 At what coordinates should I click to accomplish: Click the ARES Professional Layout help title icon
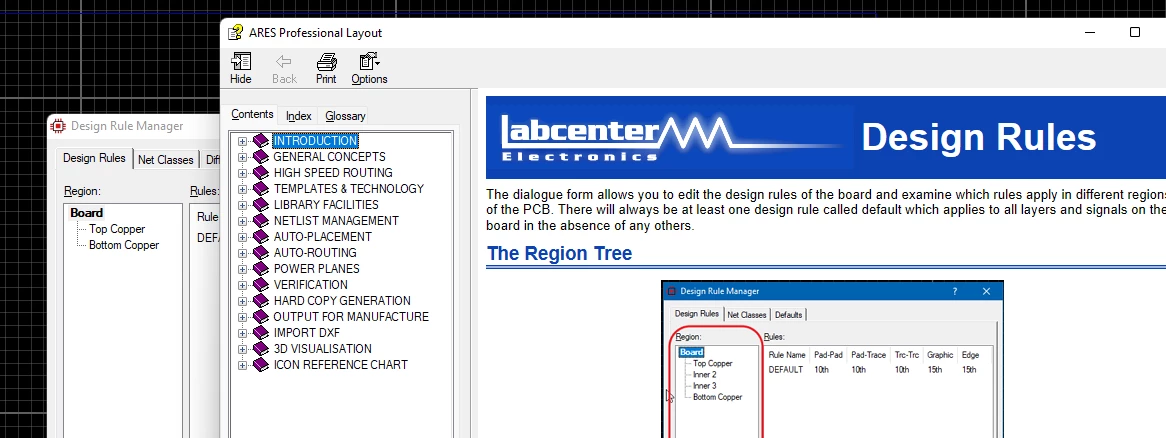point(236,33)
